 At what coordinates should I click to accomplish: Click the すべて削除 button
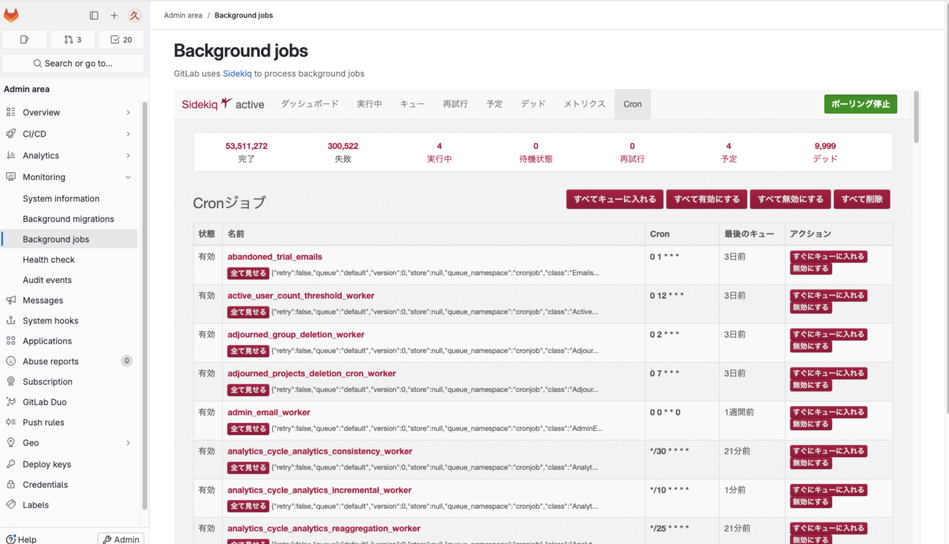tap(861, 199)
